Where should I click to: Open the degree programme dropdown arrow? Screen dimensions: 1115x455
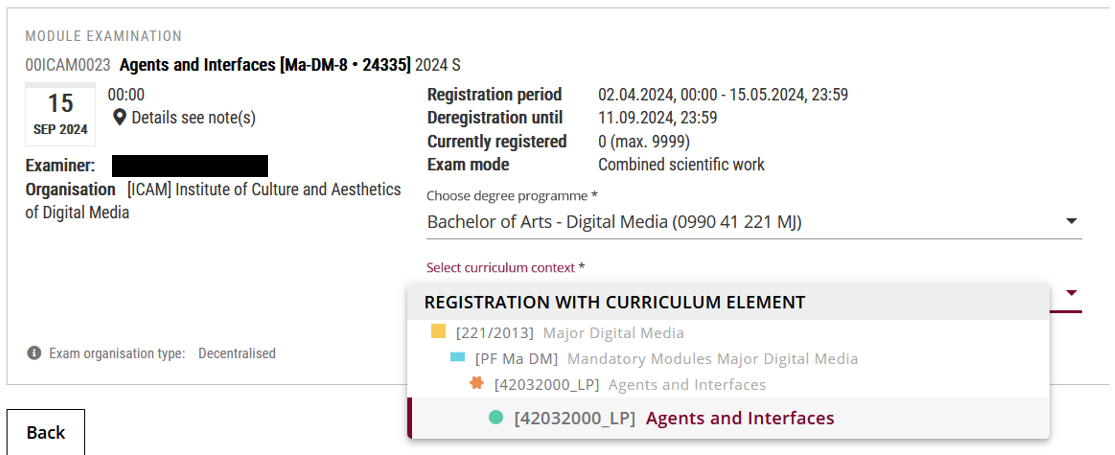1072,222
